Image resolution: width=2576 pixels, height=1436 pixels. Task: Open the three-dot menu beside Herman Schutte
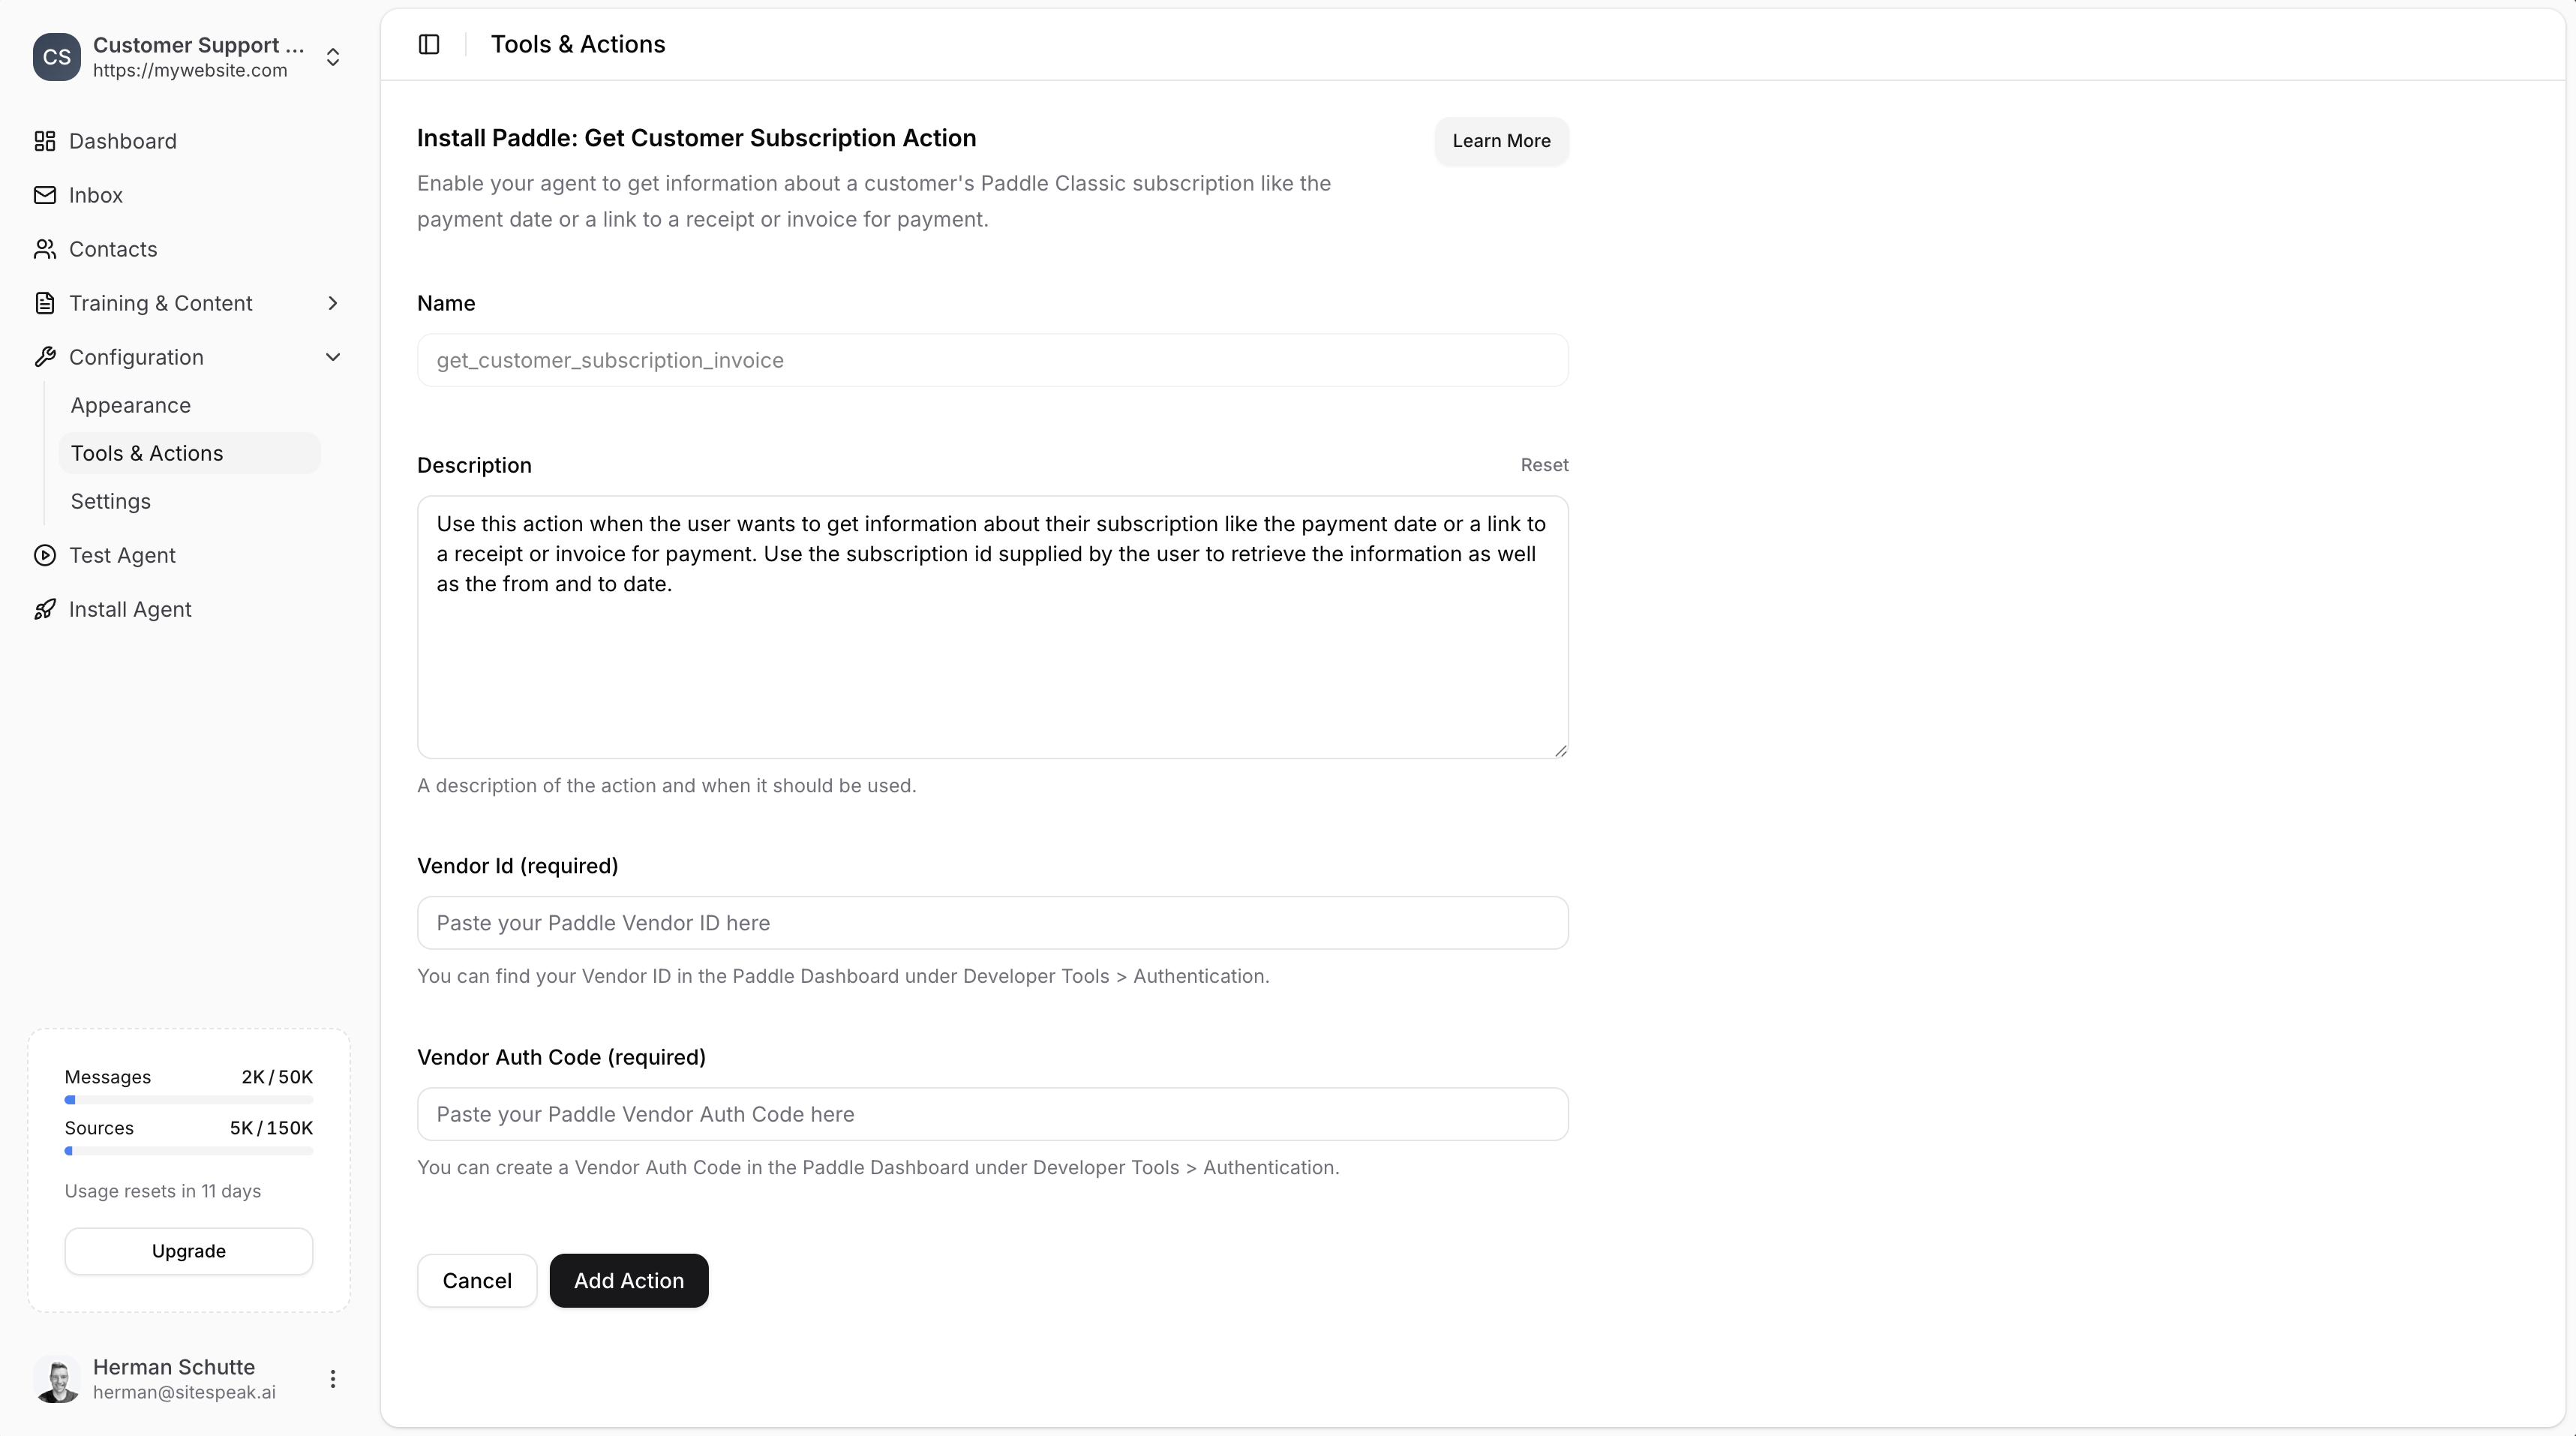[333, 1379]
